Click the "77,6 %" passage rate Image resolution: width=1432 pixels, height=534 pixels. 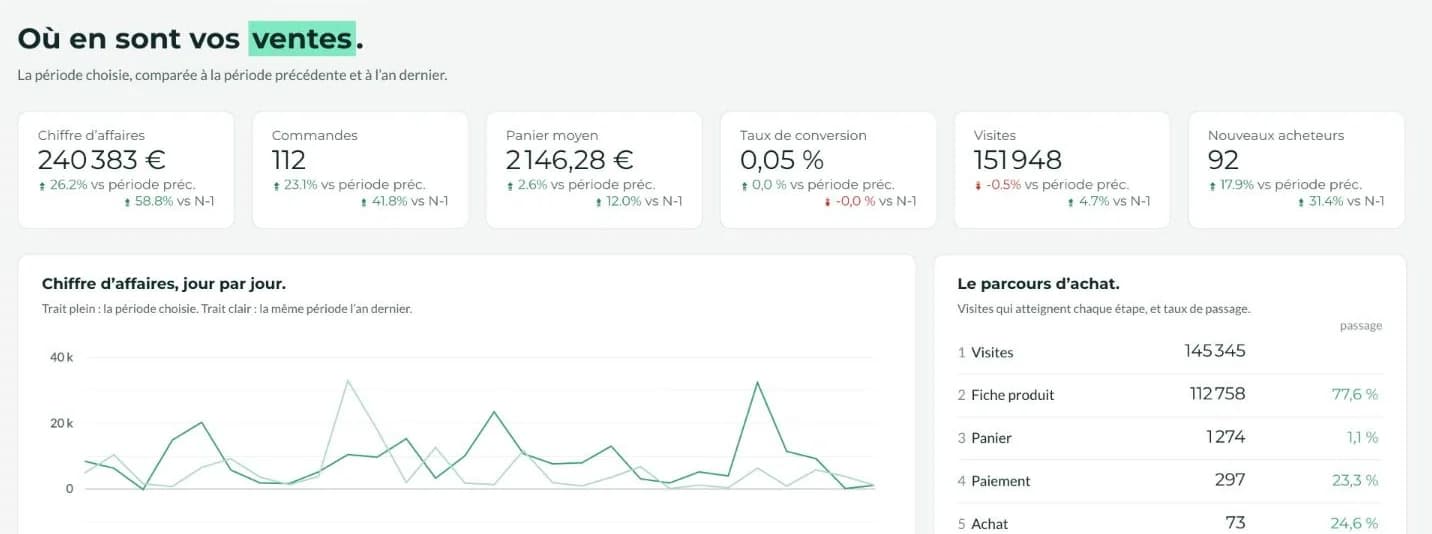click(x=1356, y=395)
